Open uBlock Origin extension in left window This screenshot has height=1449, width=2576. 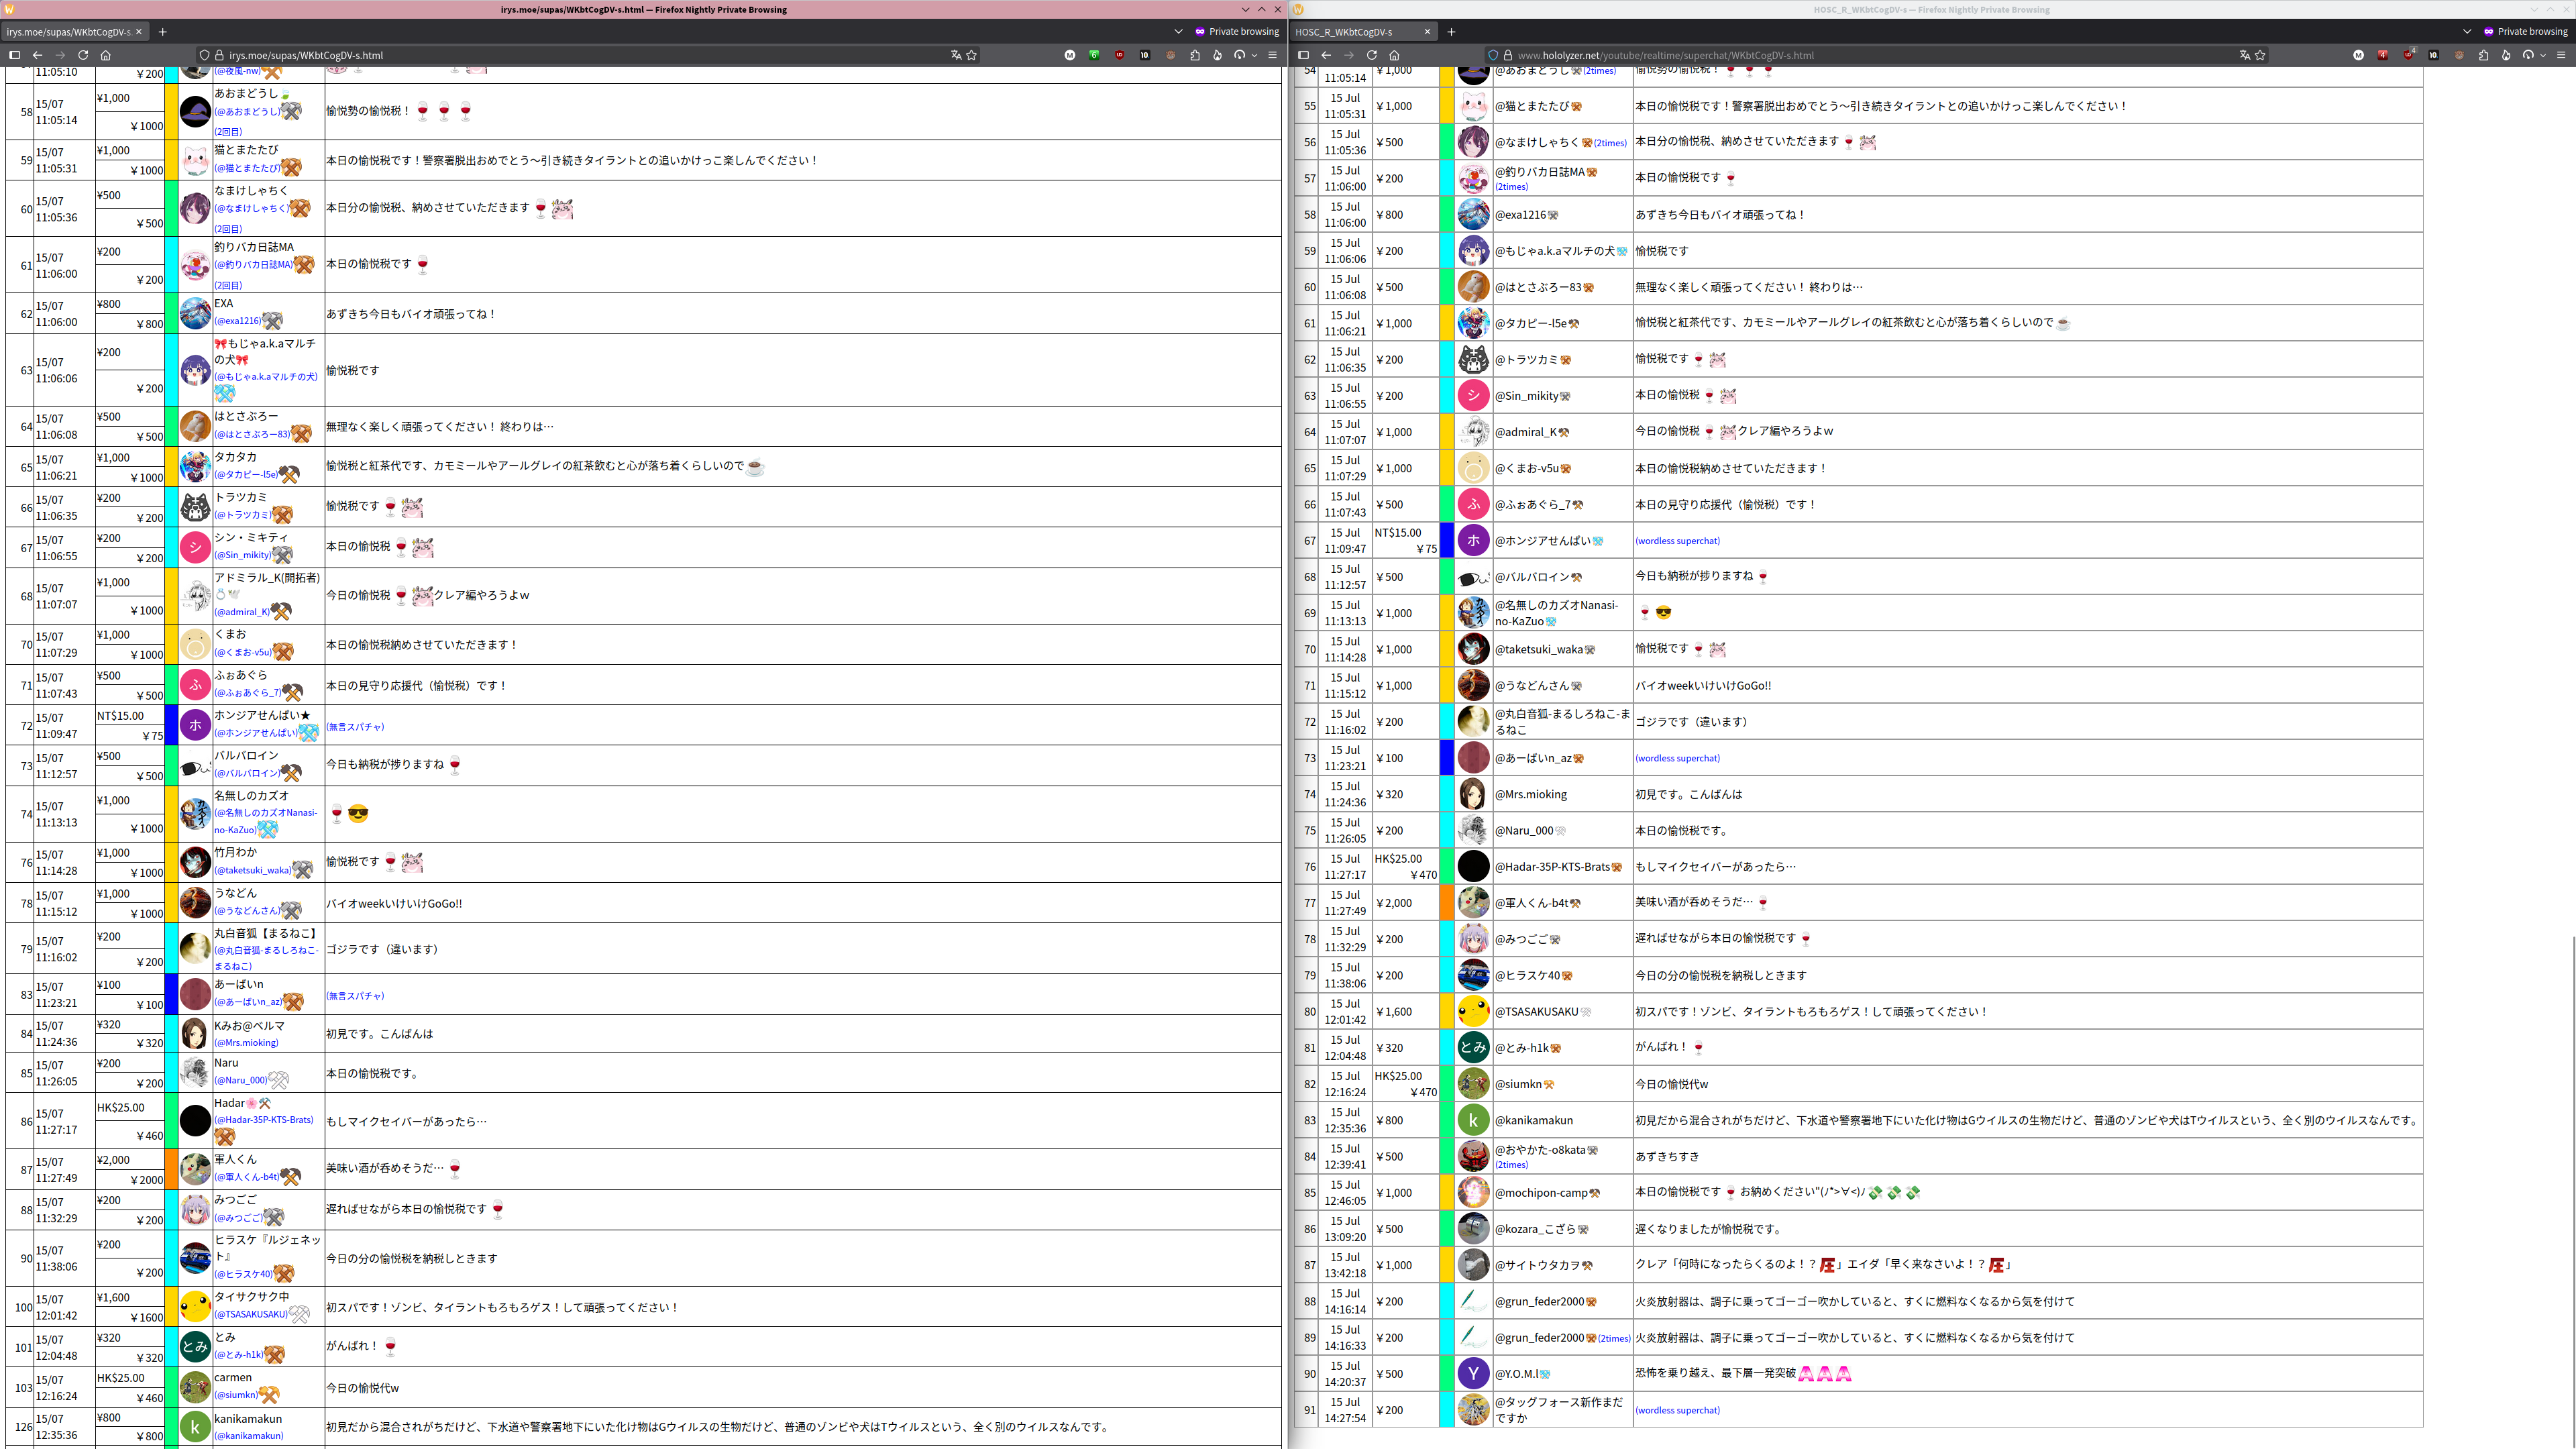(x=1119, y=55)
